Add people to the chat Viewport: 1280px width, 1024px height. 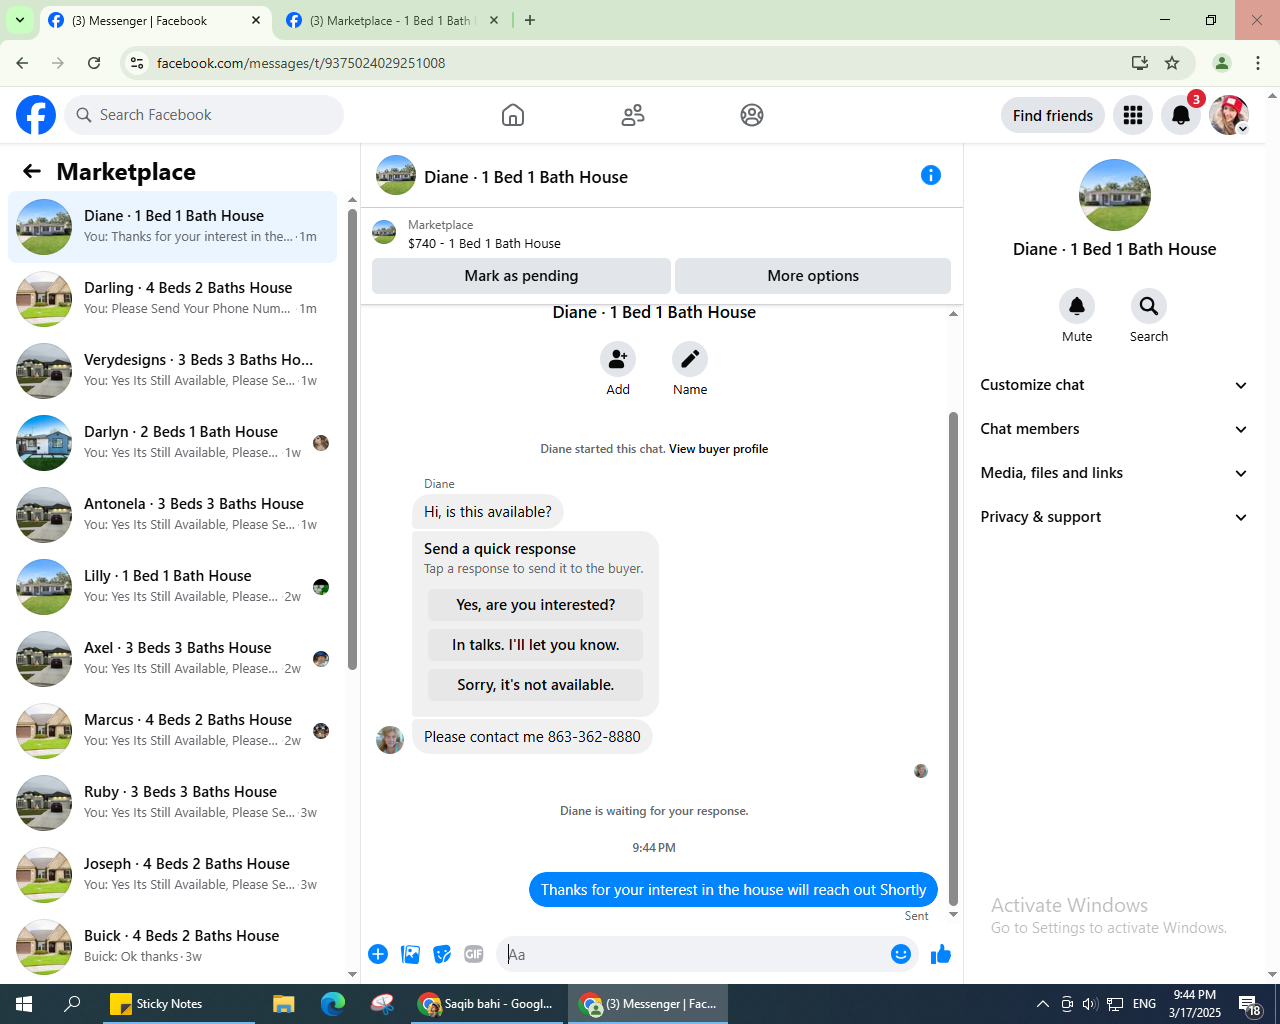[618, 359]
